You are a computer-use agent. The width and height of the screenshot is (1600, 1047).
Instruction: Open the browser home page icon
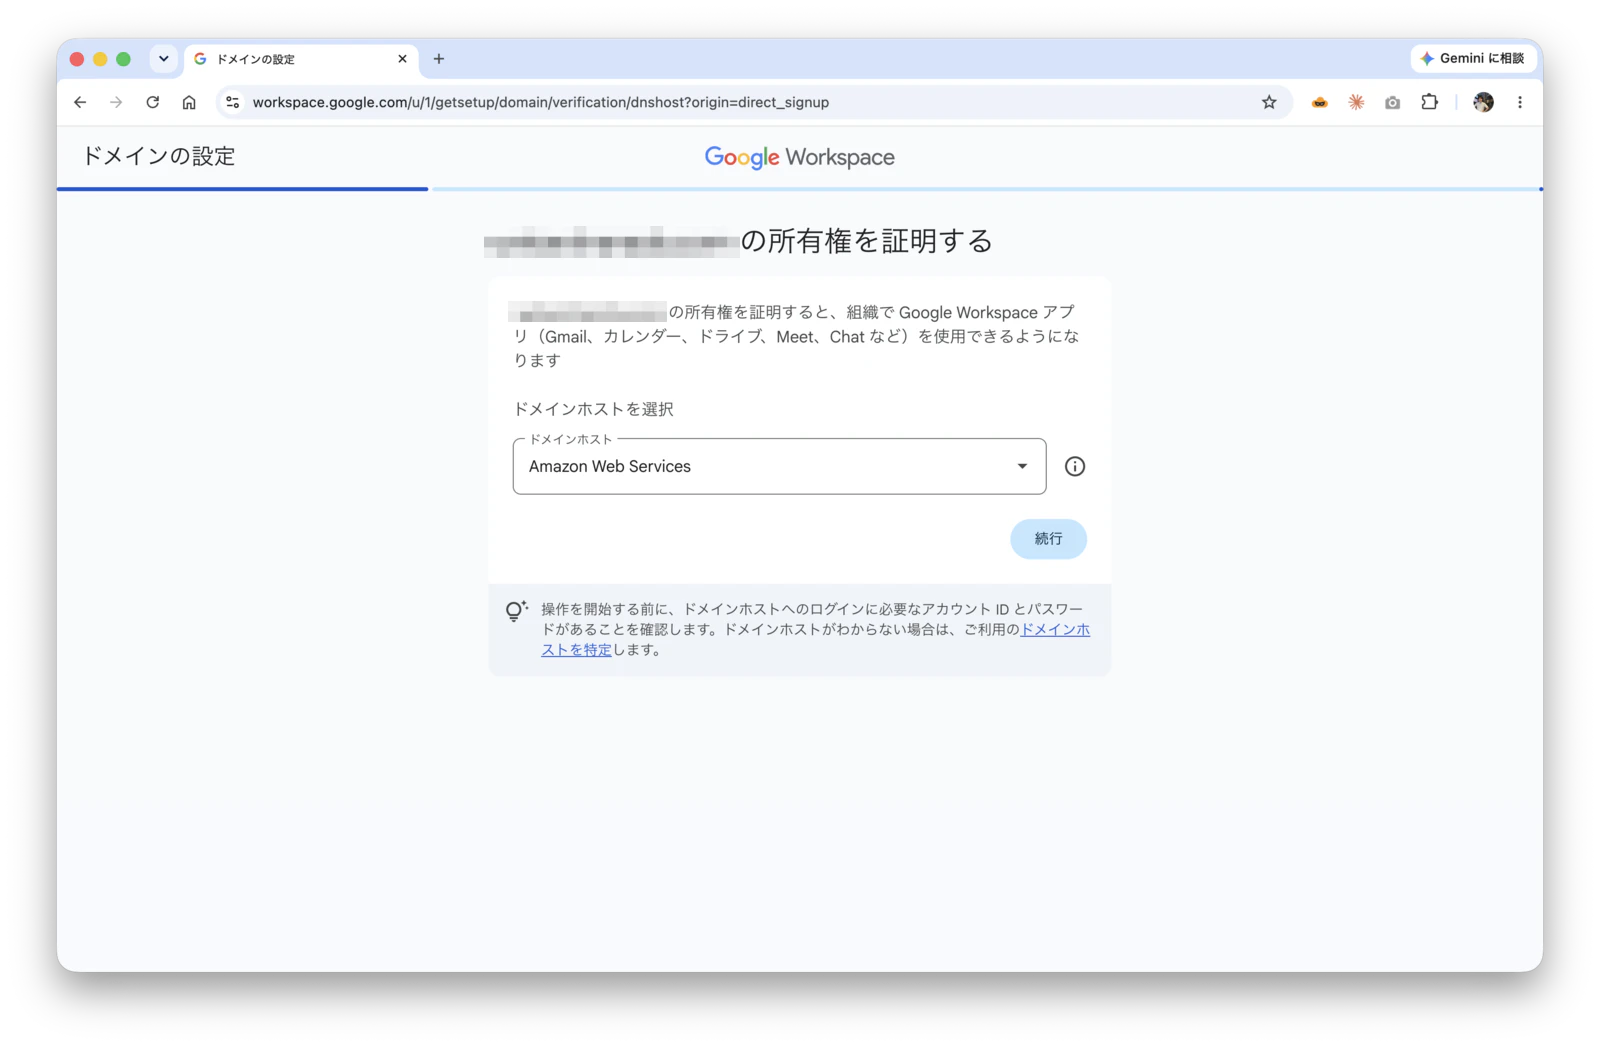click(189, 102)
